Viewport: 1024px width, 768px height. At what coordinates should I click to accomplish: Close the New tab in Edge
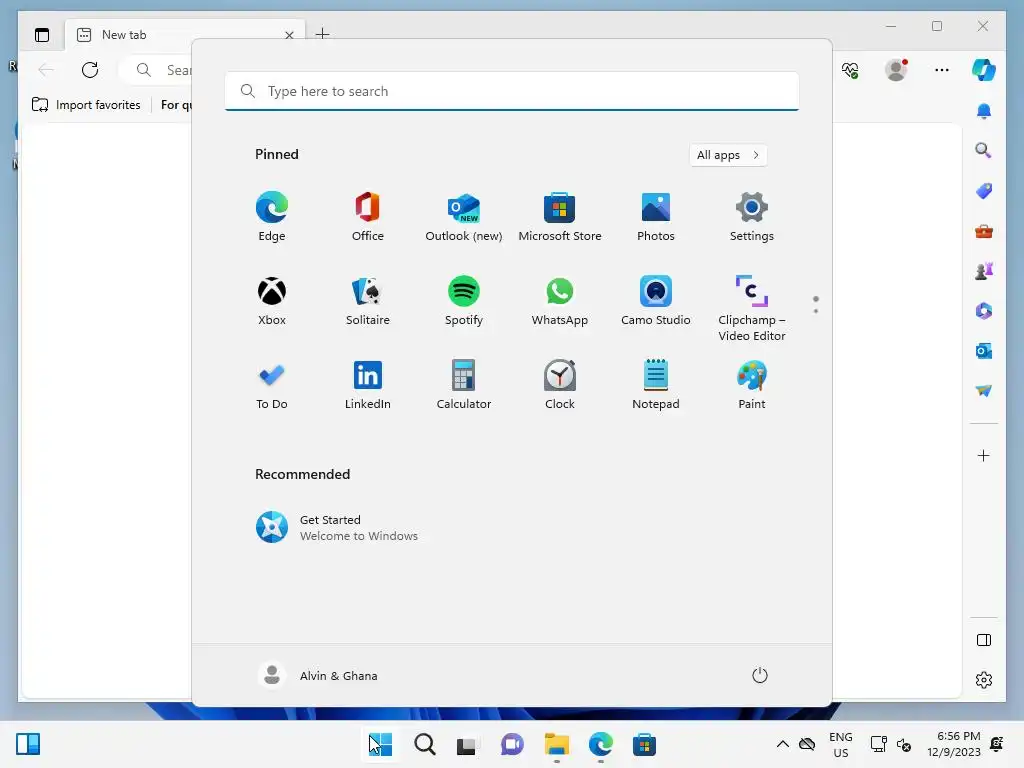tap(289, 35)
